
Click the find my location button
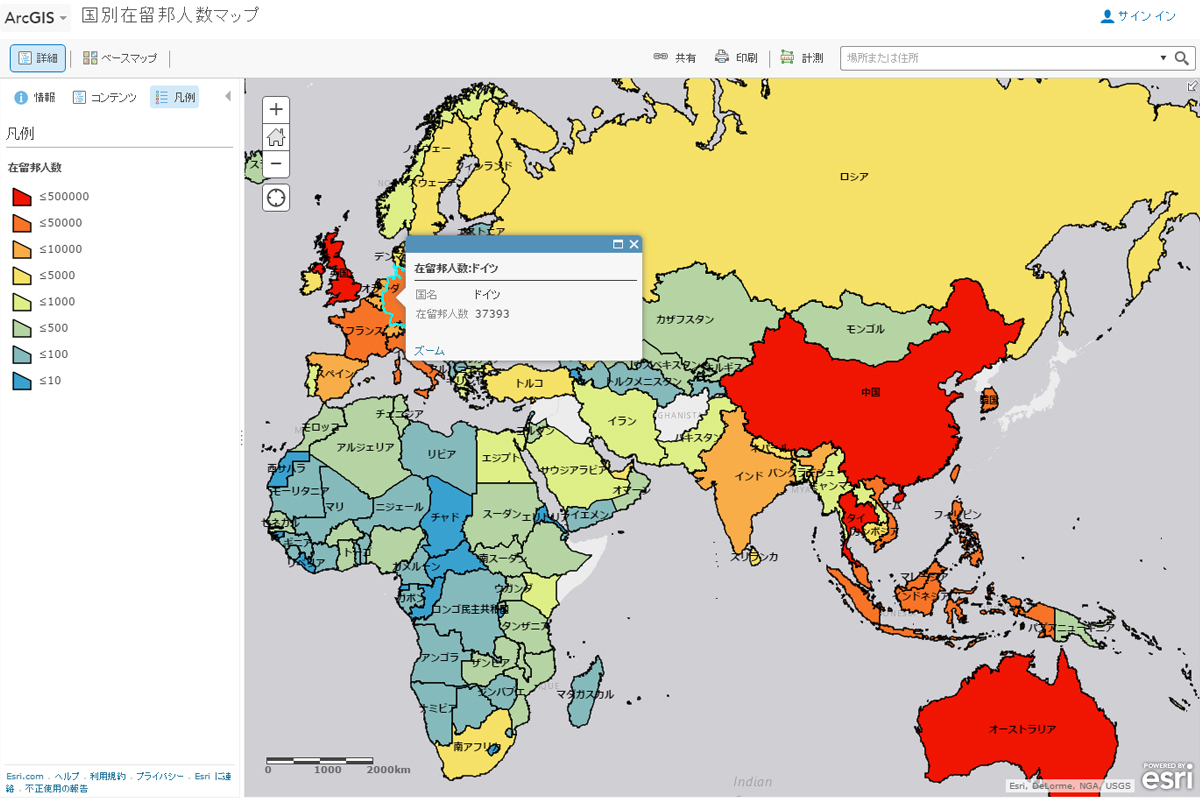coord(277,197)
